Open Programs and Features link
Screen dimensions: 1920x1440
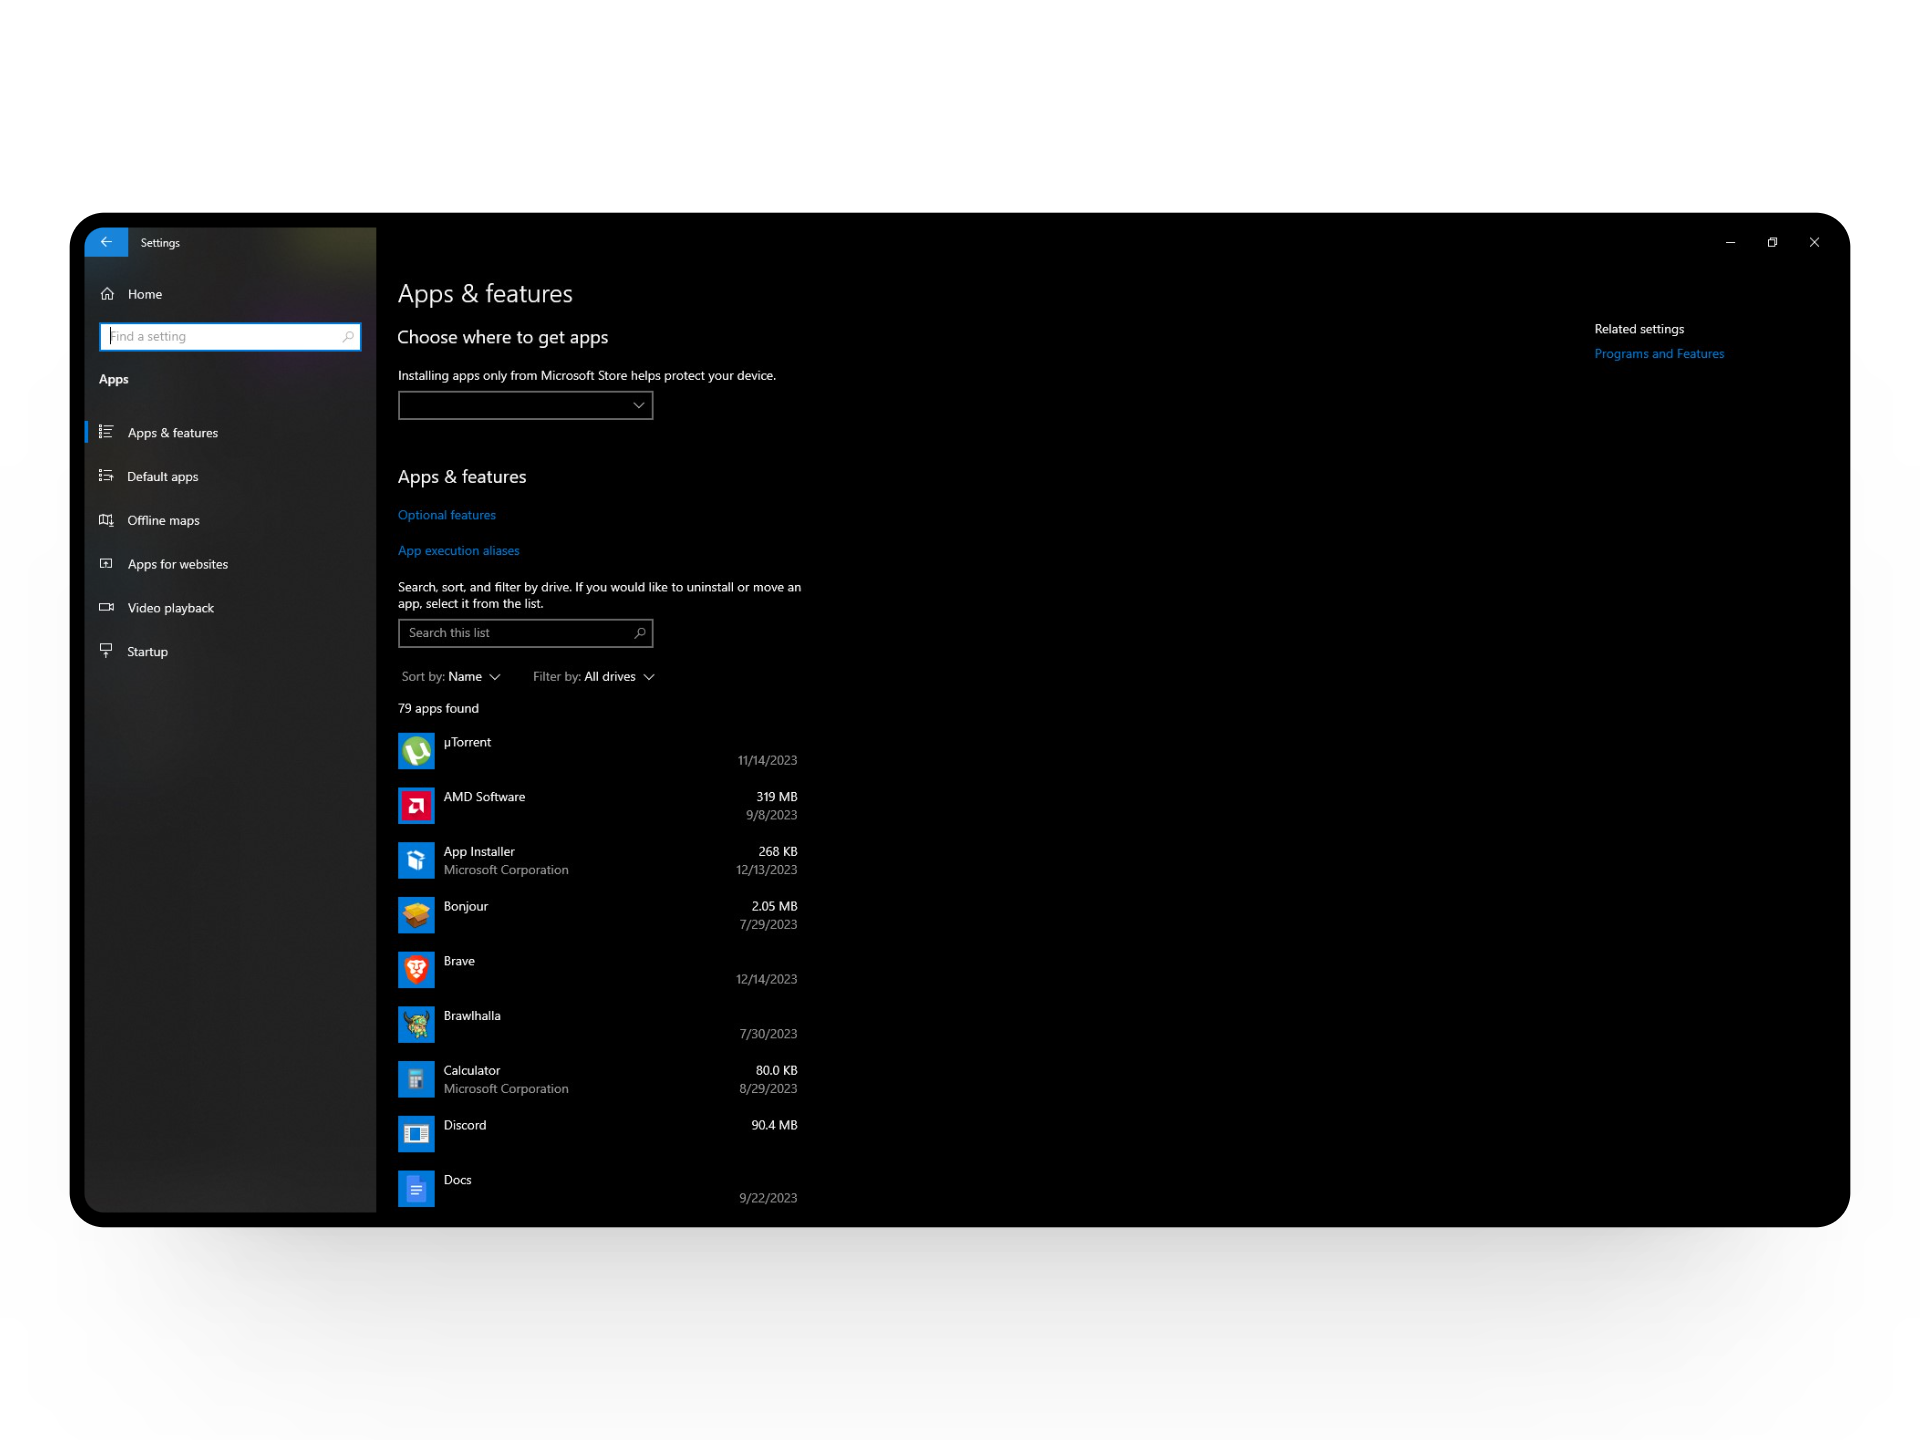[x=1658, y=354]
